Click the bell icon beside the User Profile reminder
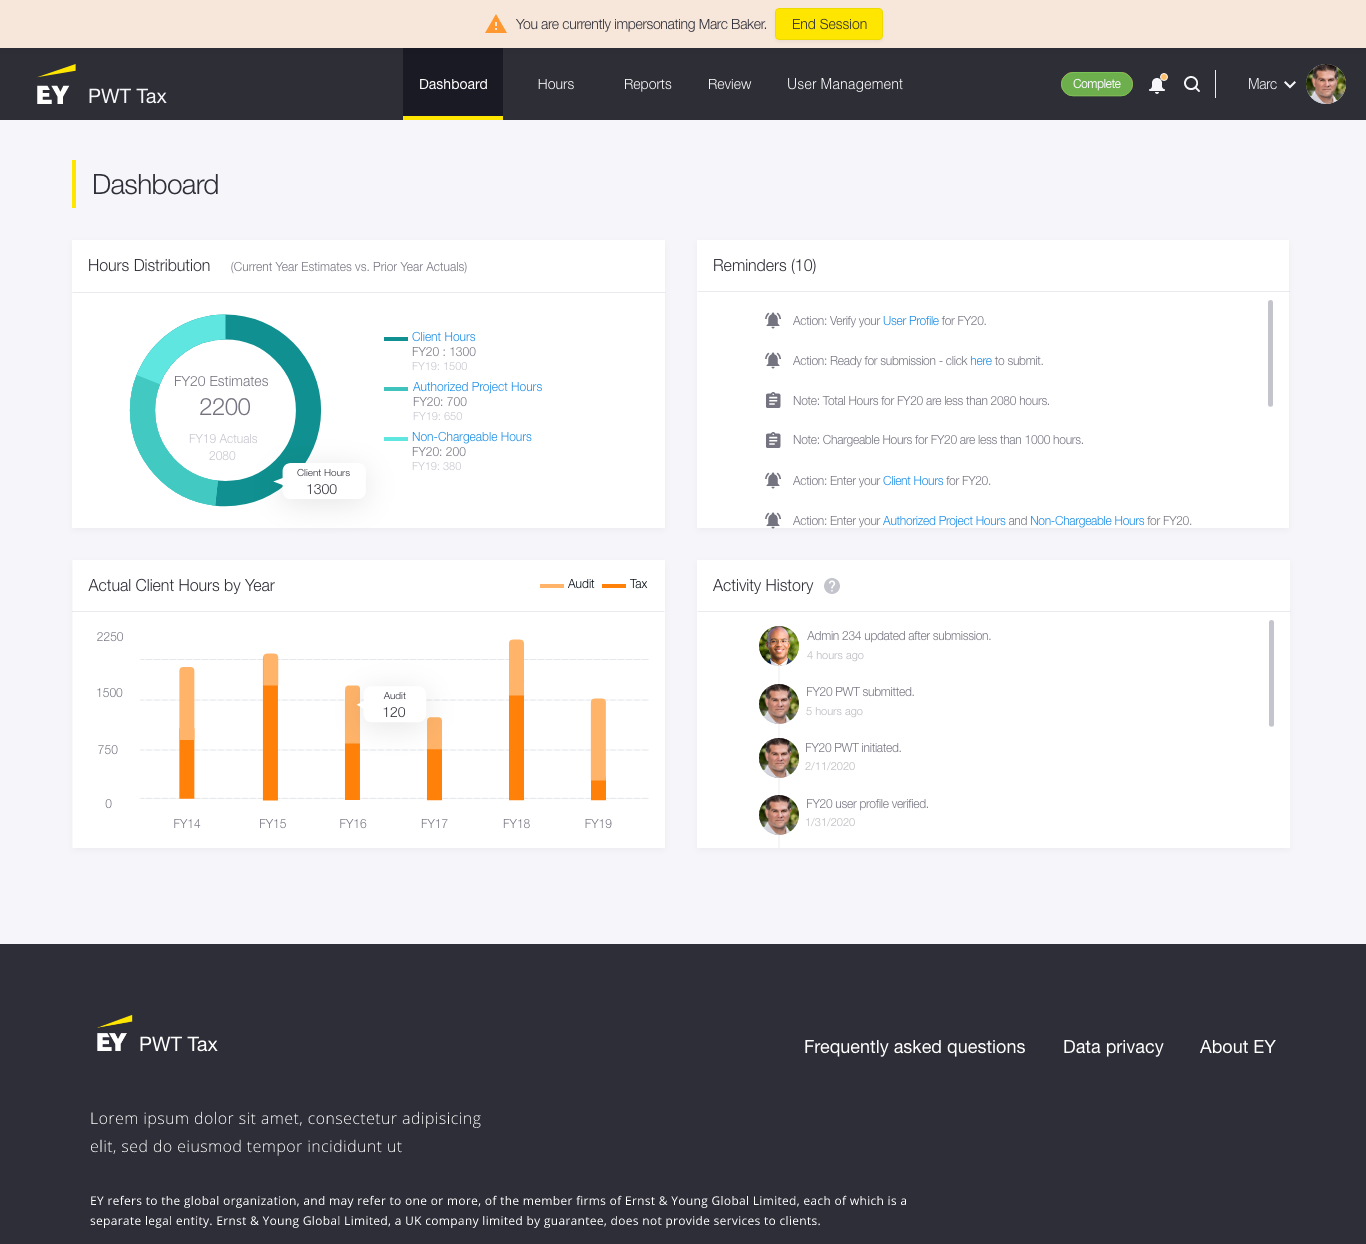 pos(772,320)
